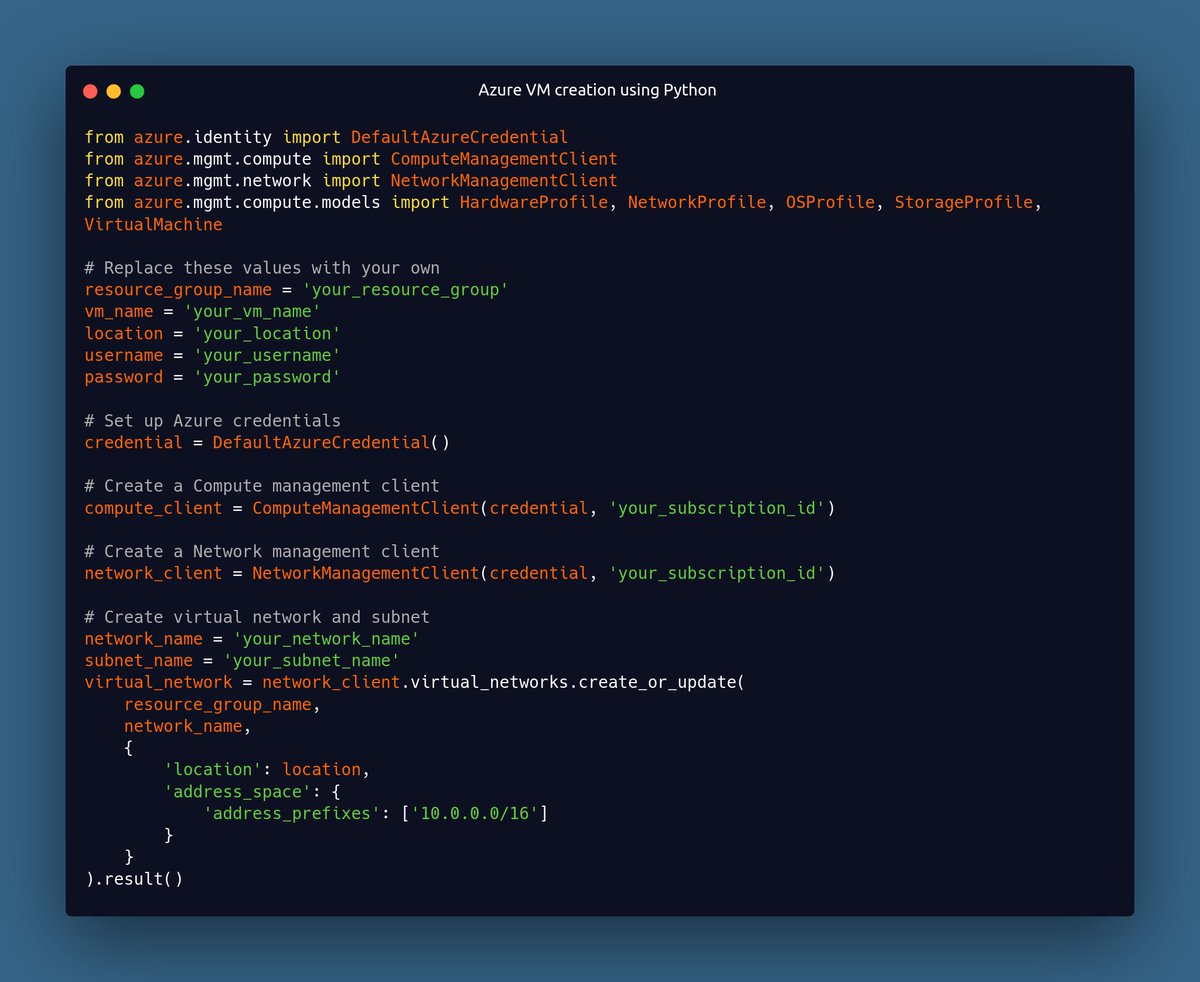Click 'DefaultAzureCredential()' call in credential assignment
Screen dimensions: 1200x982
pyautogui.click(x=331, y=443)
